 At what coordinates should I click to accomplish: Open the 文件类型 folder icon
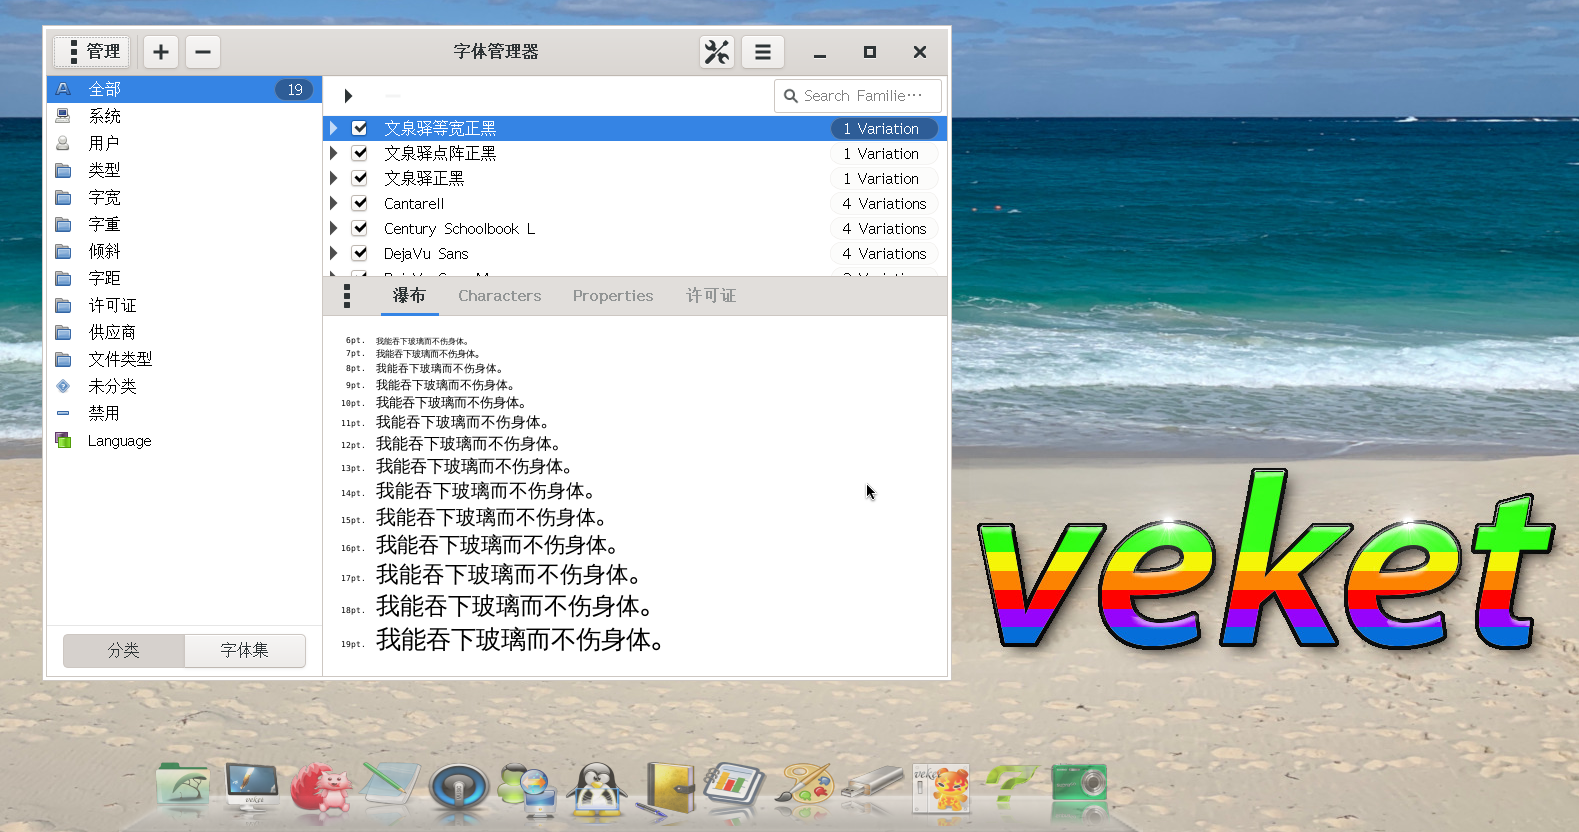click(63, 359)
